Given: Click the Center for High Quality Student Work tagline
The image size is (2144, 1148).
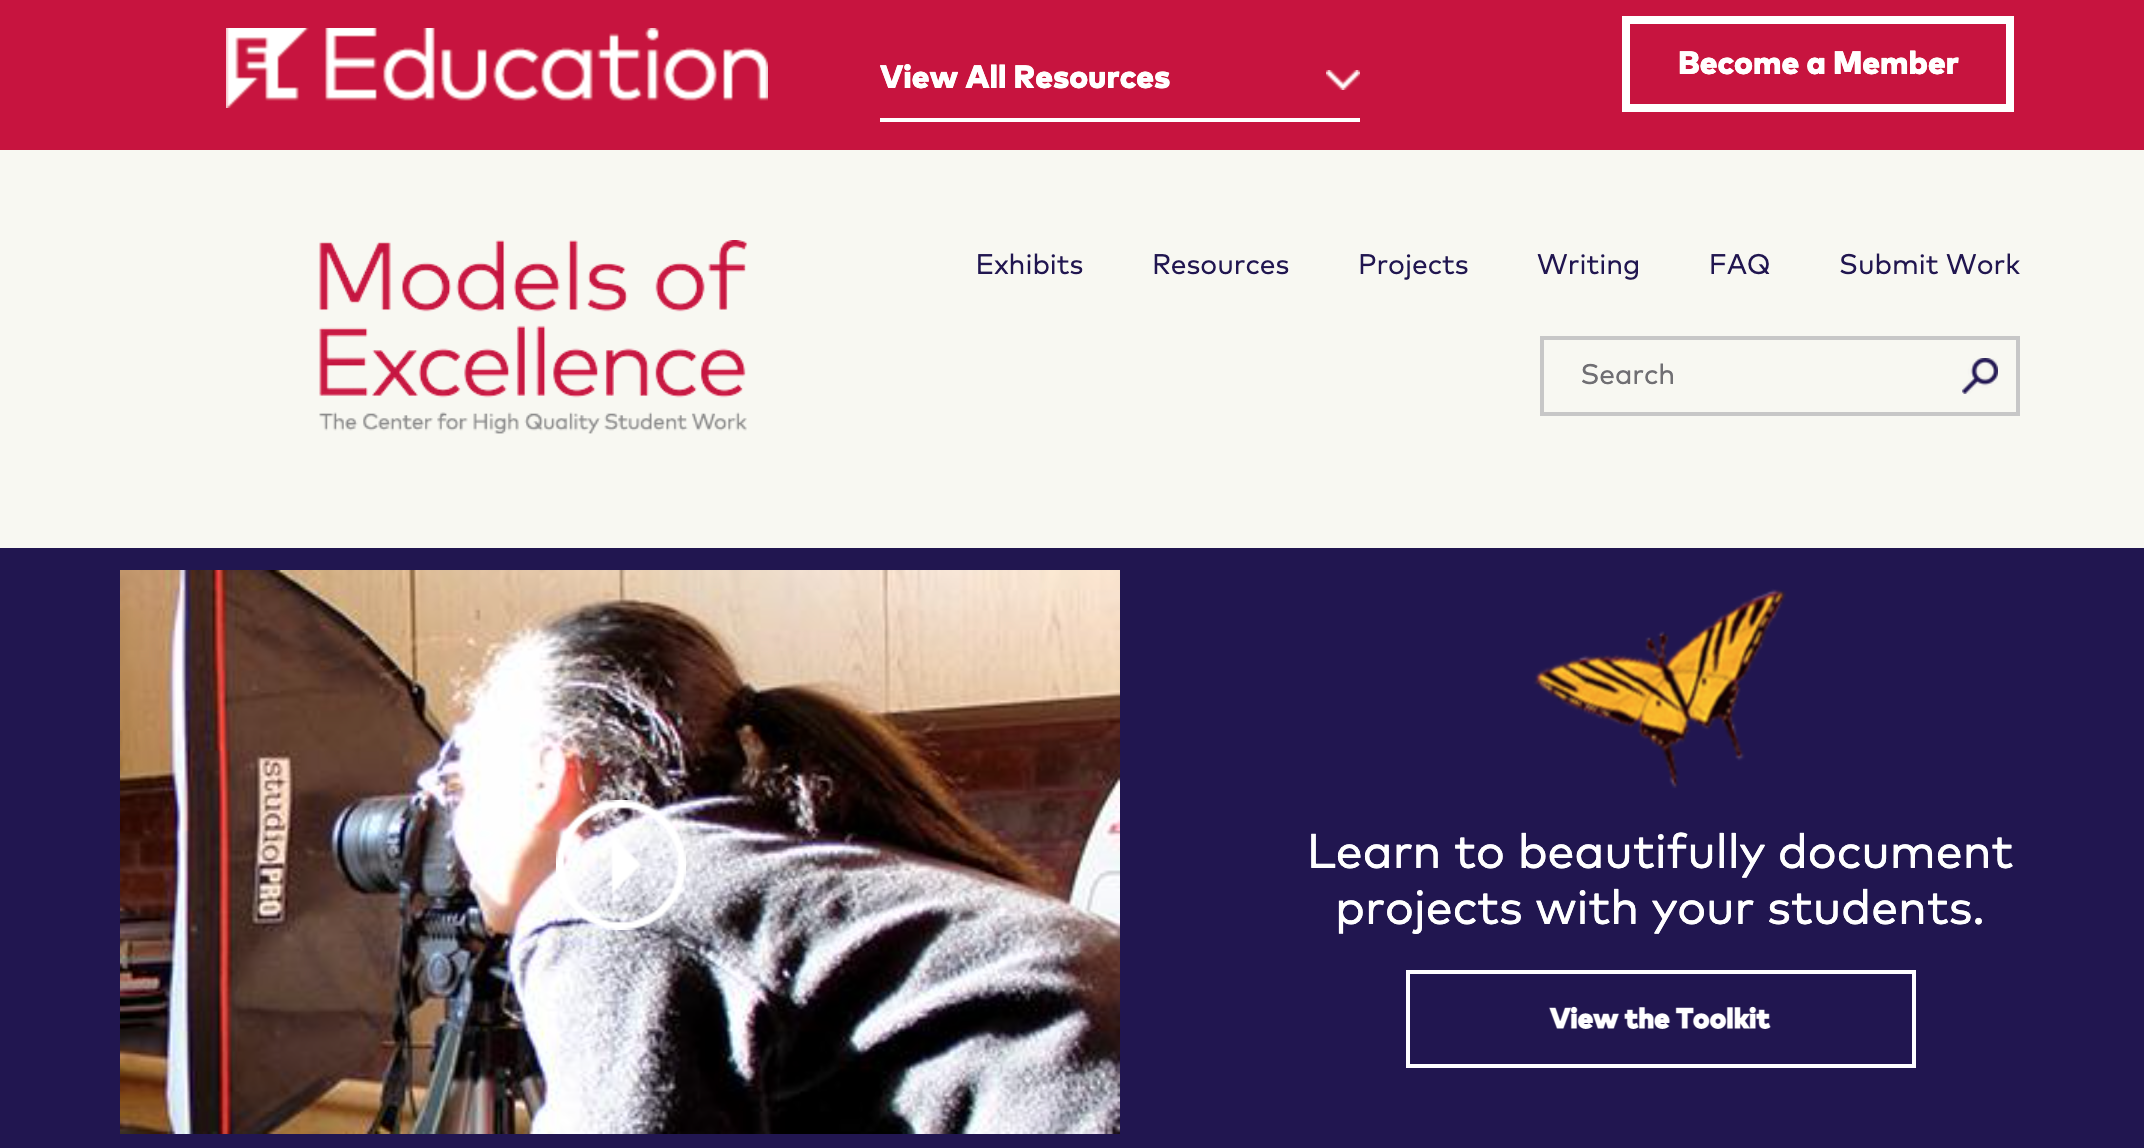Looking at the screenshot, I should tap(533, 422).
